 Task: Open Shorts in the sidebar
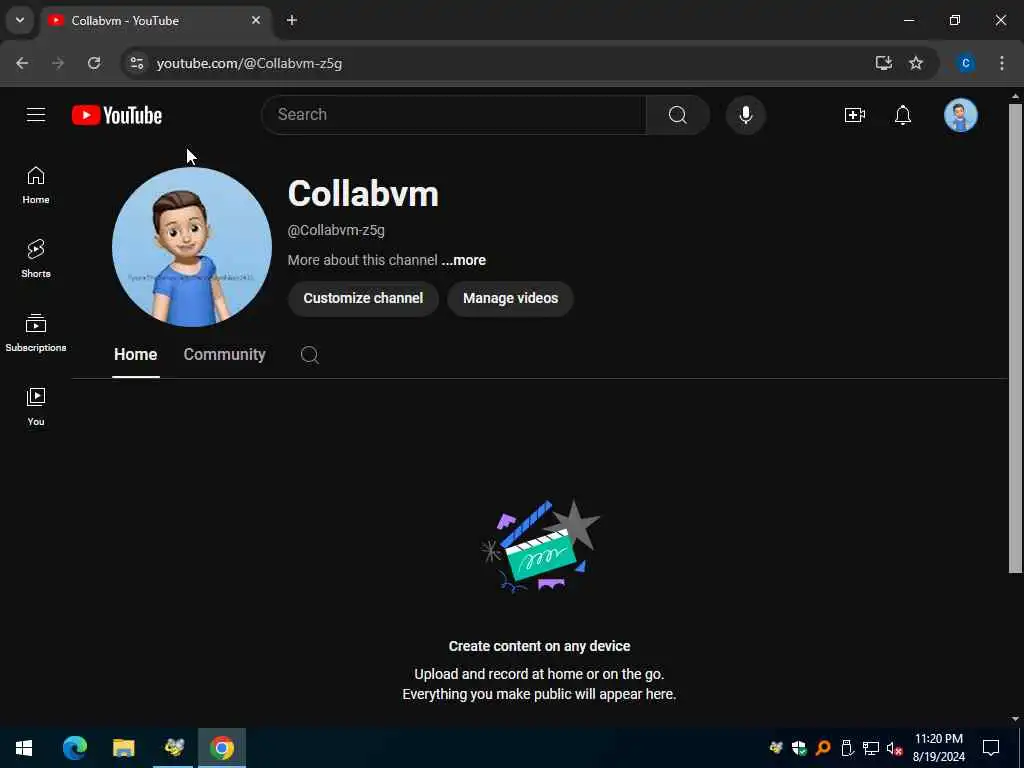36,259
